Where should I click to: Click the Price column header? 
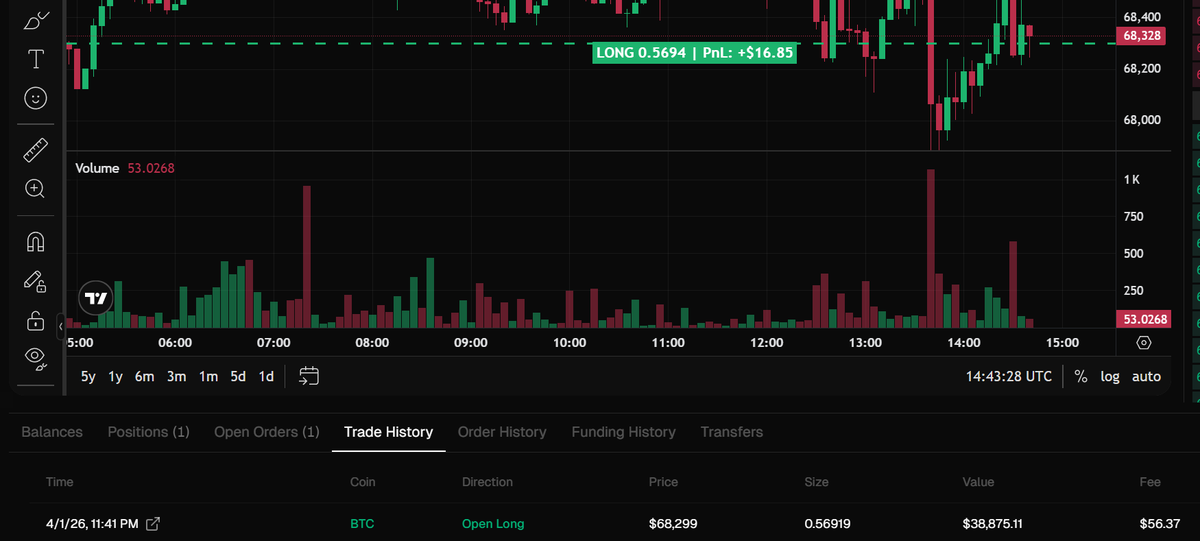pos(664,482)
